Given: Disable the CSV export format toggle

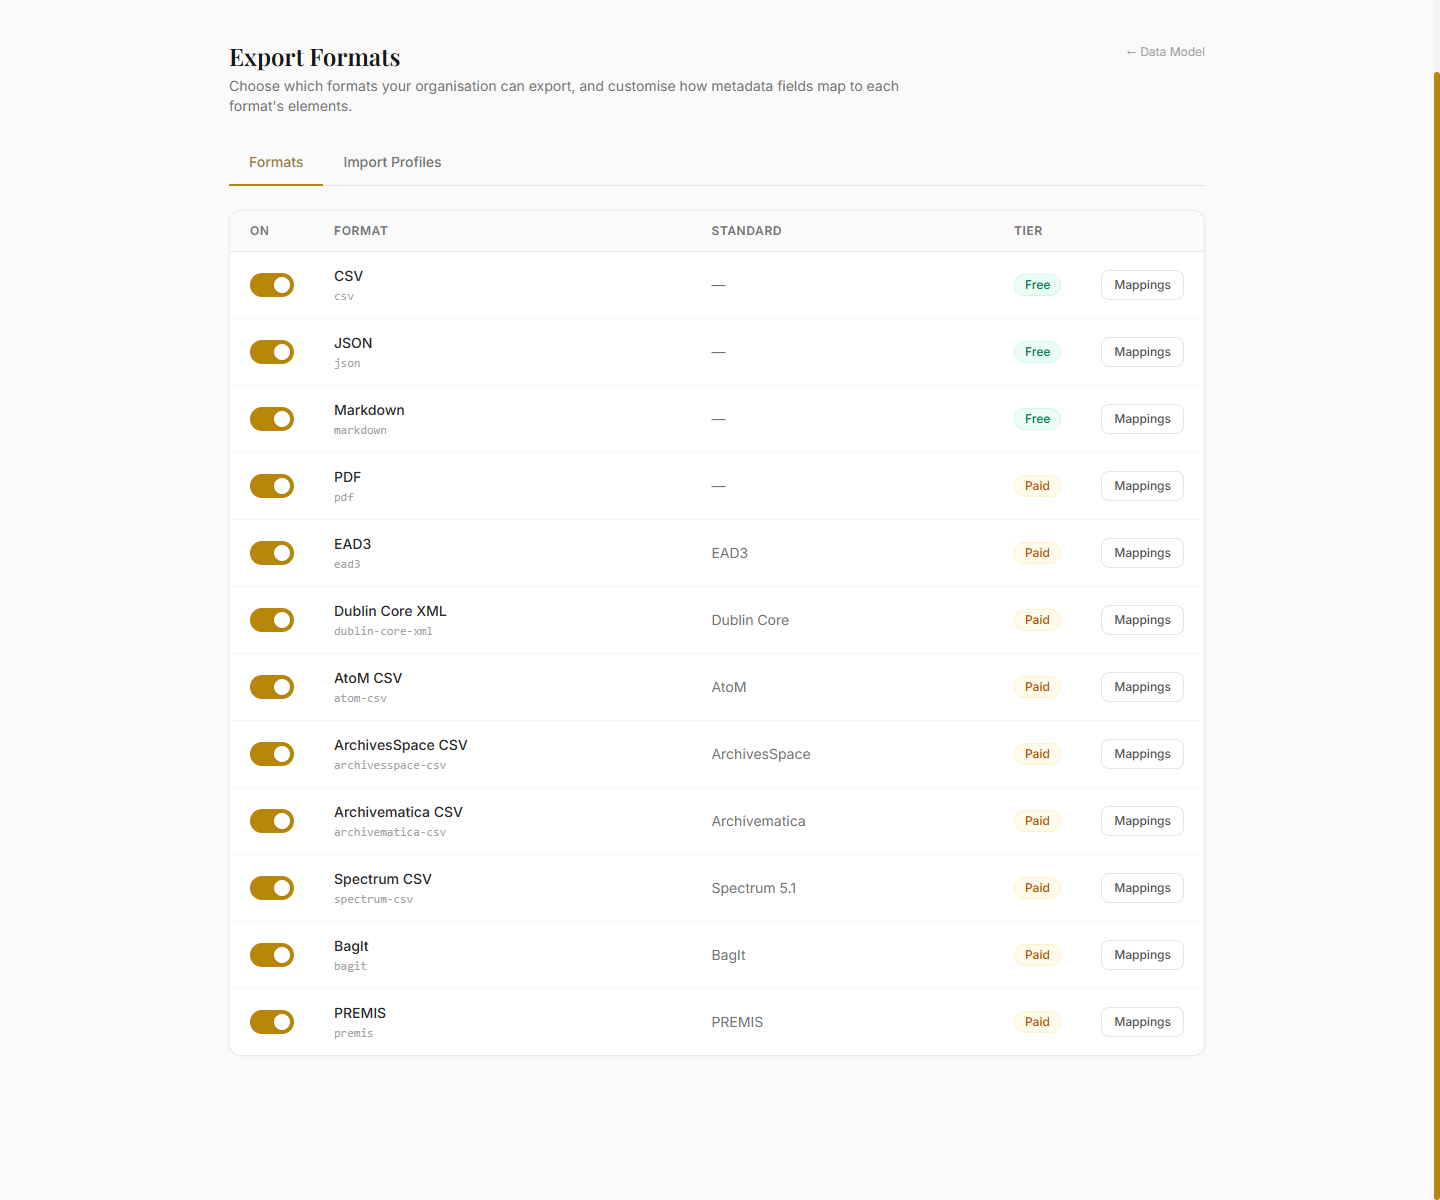Looking at the screenshot, I should point(272,285).
